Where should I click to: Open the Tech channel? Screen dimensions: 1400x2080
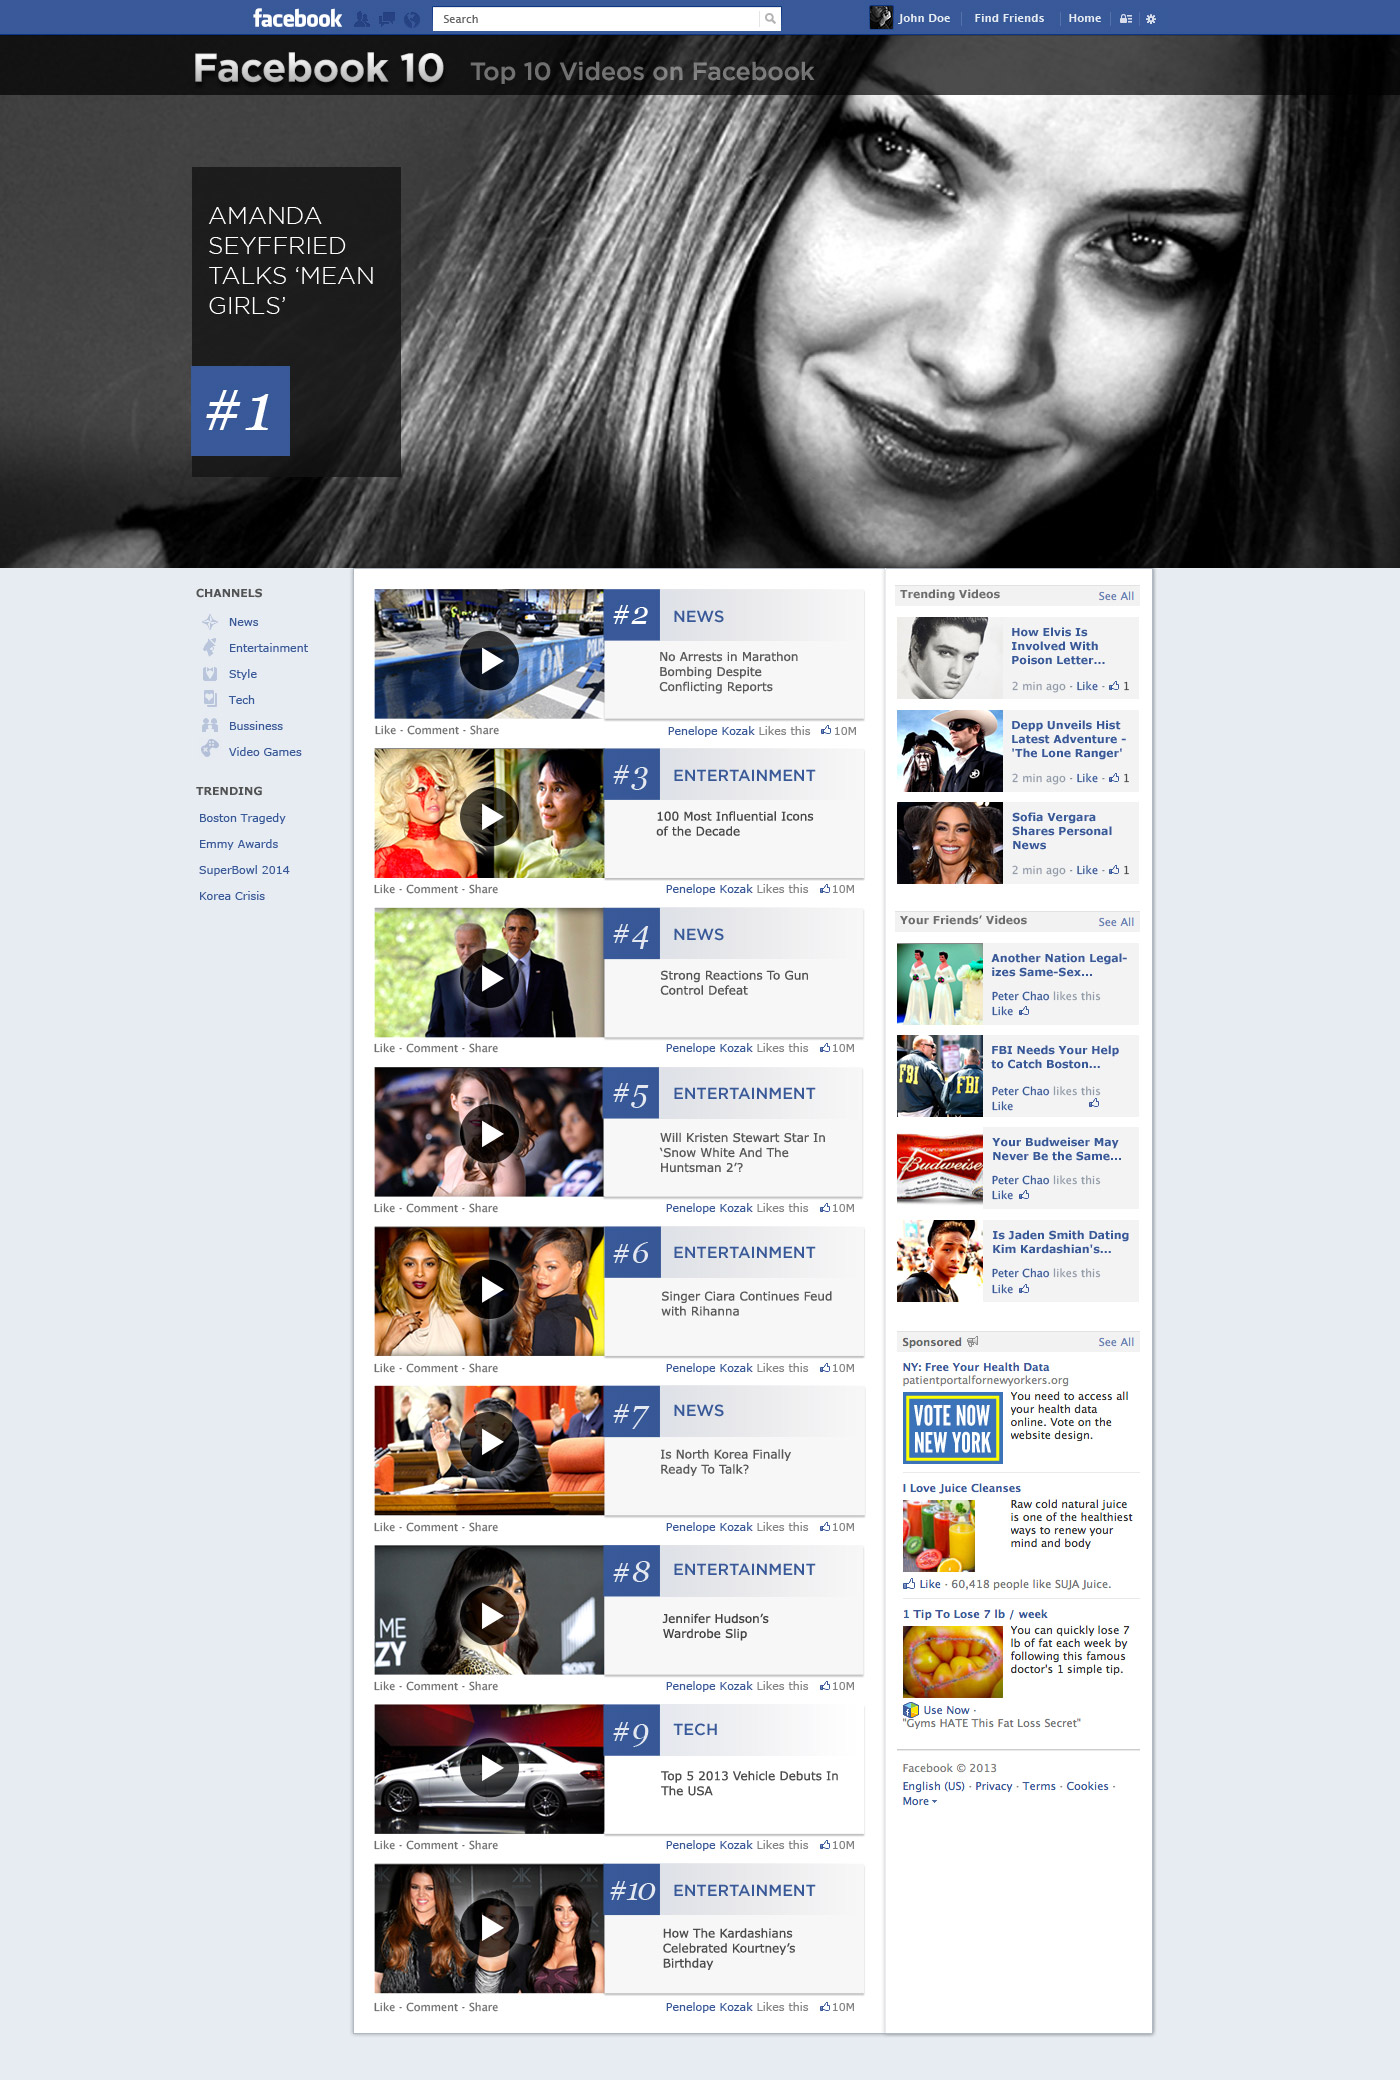(242, 700)
